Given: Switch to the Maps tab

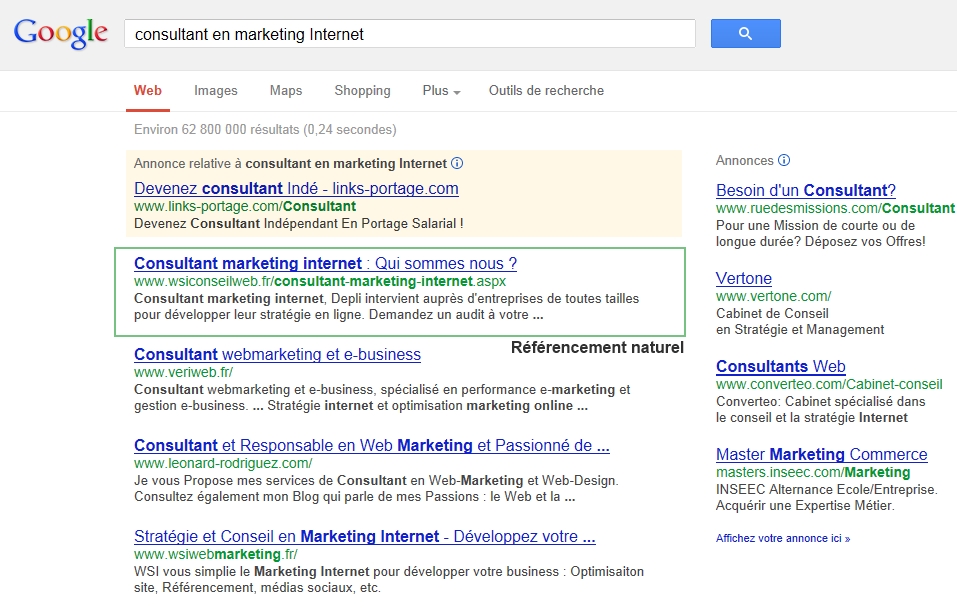Looking at the screenshot, I should point(286,91).
